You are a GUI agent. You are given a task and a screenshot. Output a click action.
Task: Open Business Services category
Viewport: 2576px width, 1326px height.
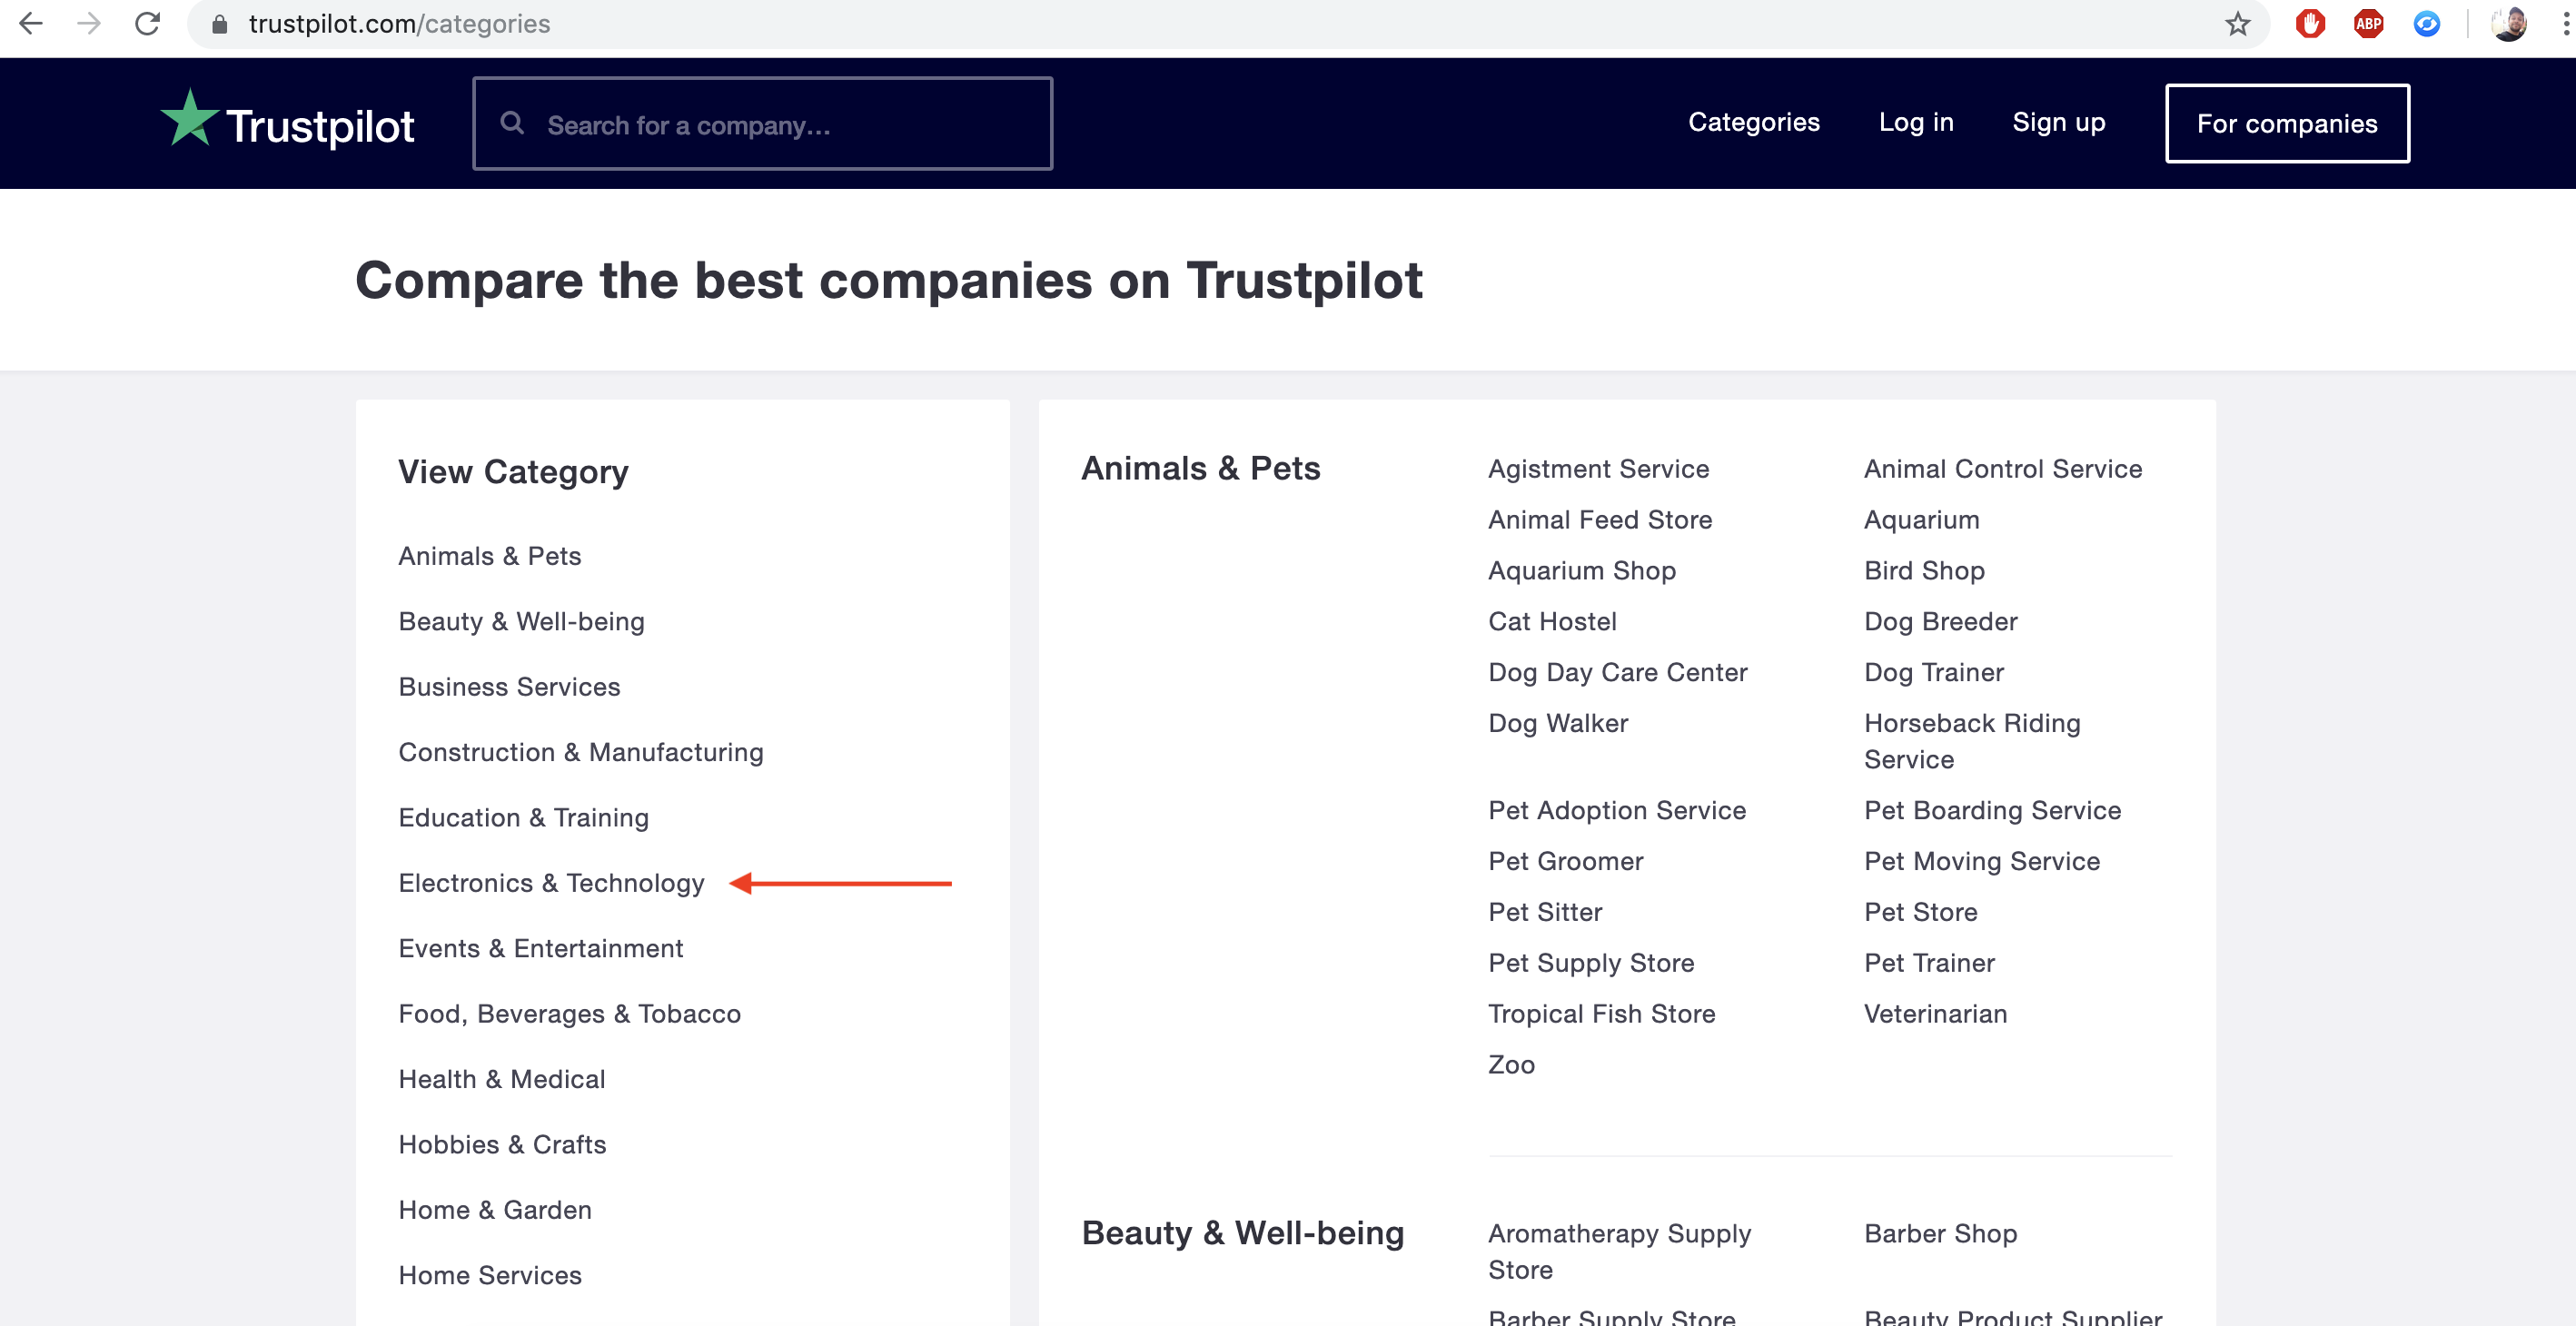[x=509, y=687]
